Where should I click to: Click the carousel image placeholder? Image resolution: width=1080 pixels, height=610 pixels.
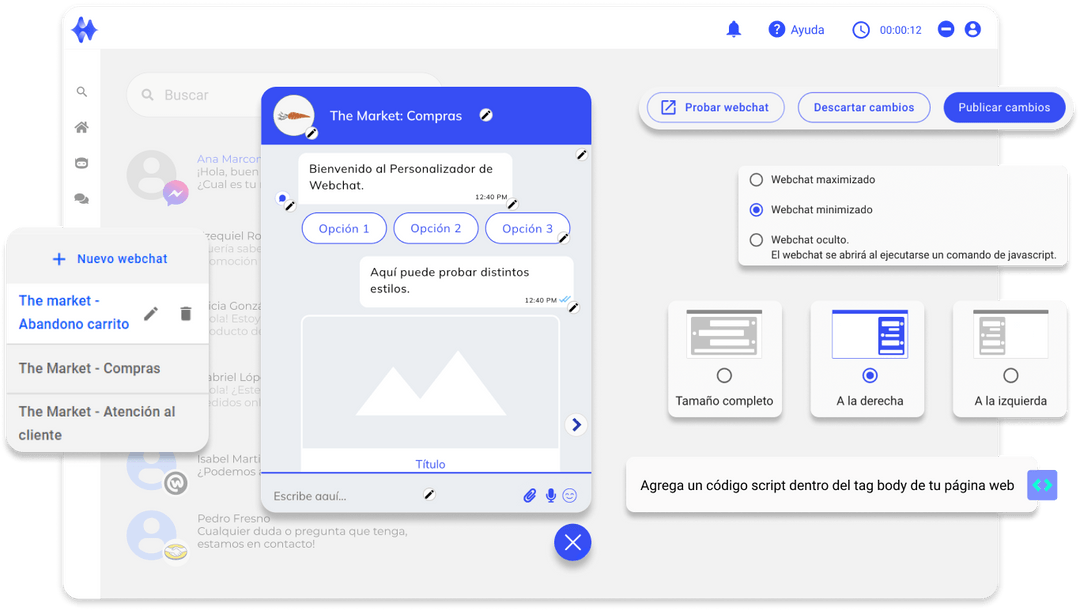[430, 383]
